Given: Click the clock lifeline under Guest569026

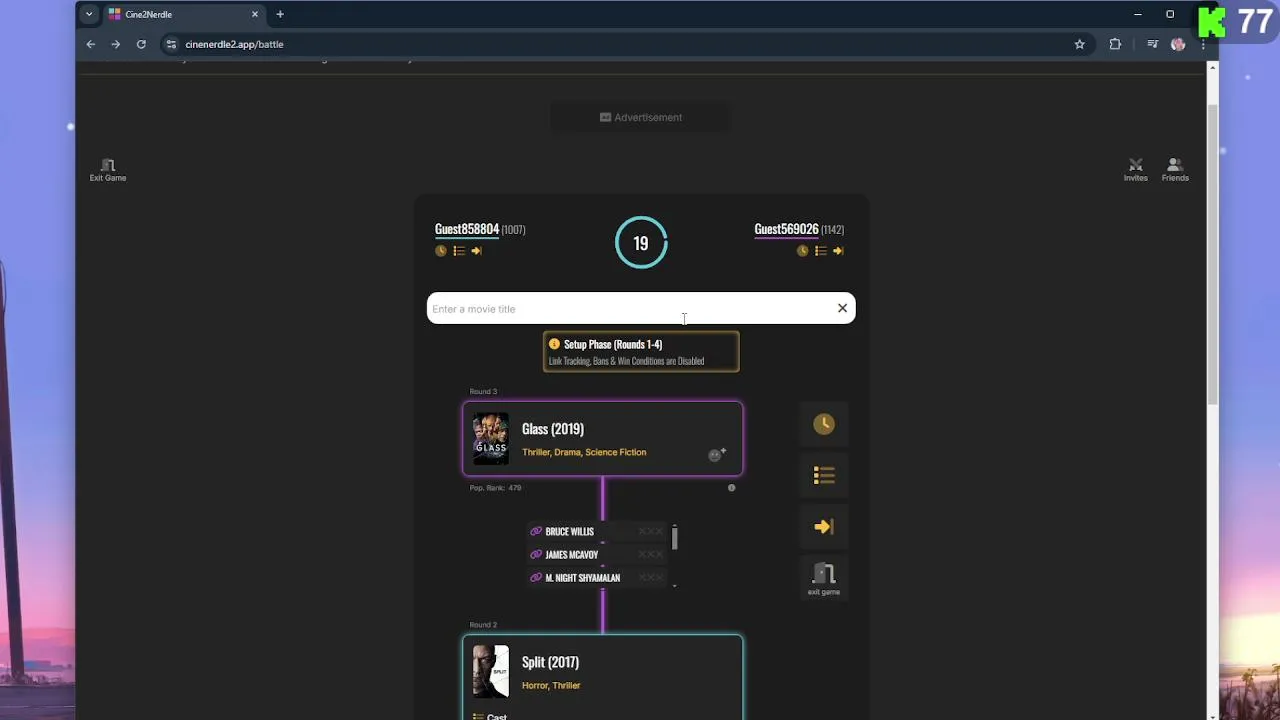Looking at the screenshot, I should coord(802,251).
